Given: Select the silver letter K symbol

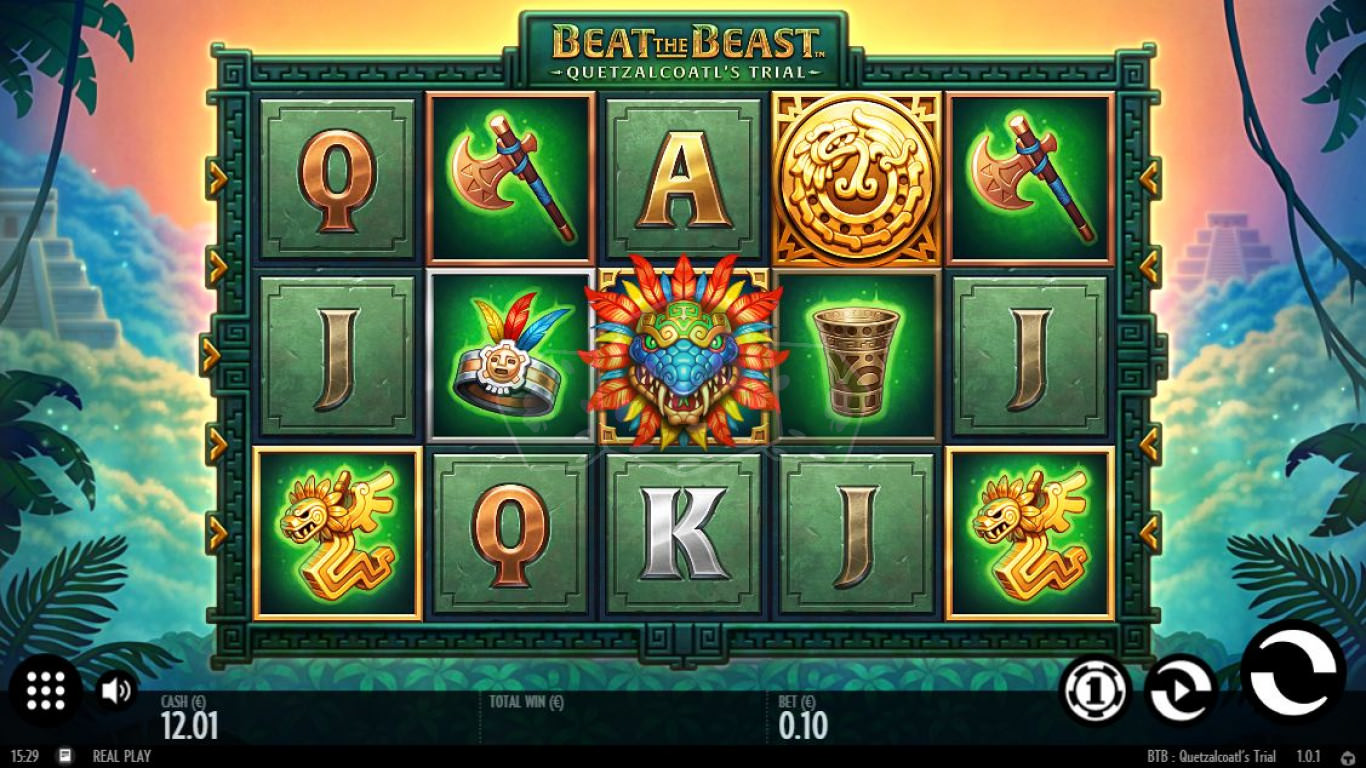Looking at the screenshot, I should (x=684, y=533).
